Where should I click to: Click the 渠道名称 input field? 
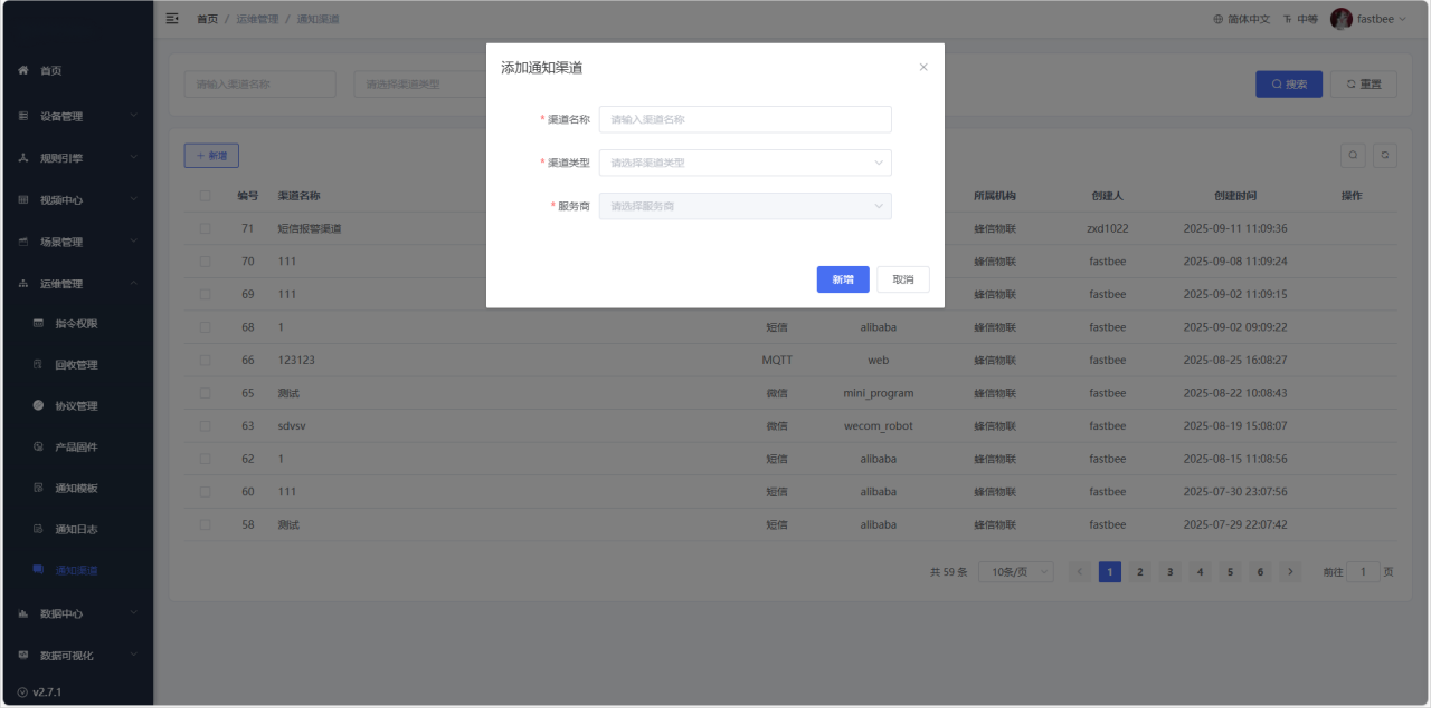click(744, 120)
